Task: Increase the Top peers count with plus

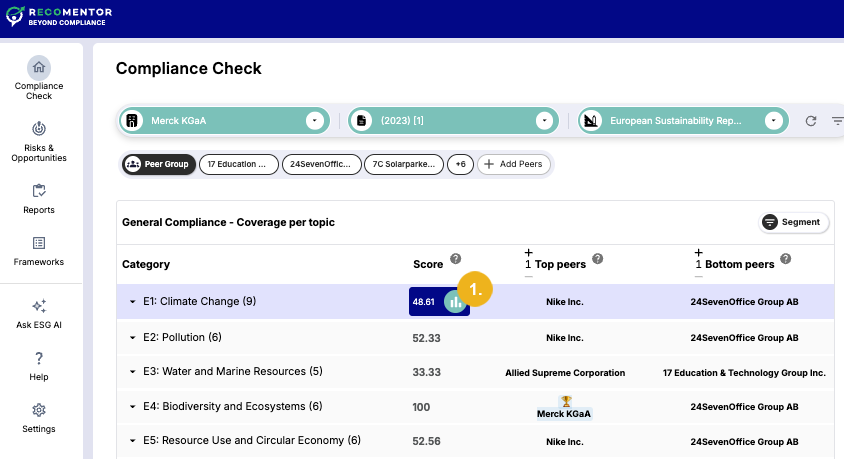Action: coord(528,253)
